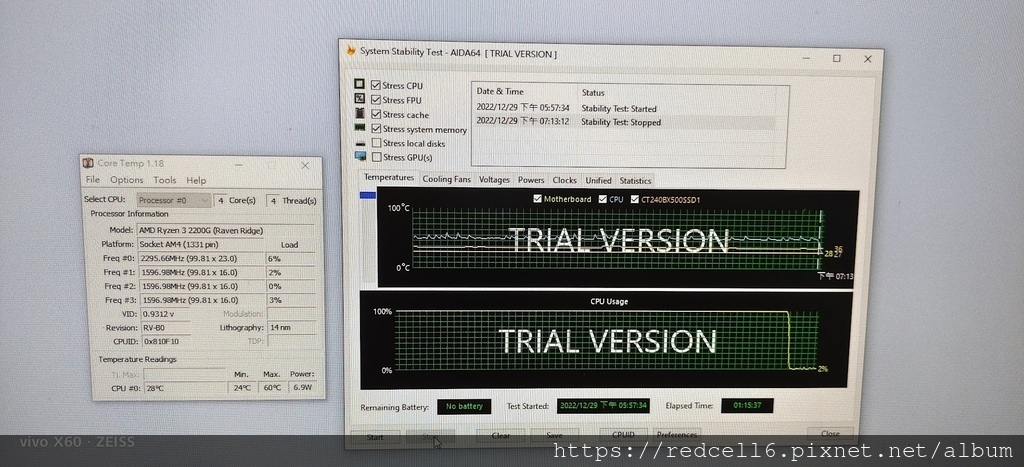Click the CPUID value '0x810F10'
The height and width of the screenshot is (467, 1024).
point(165,341)
